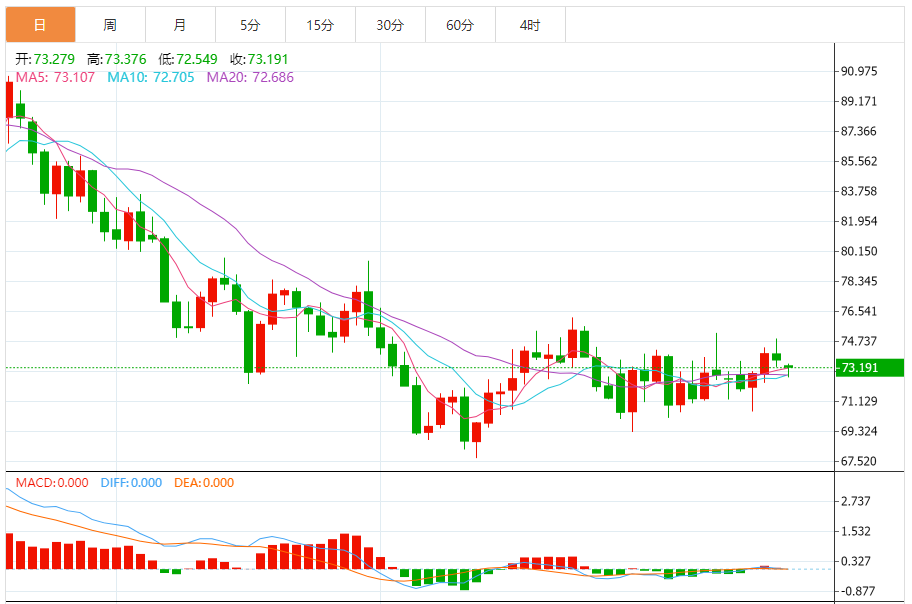
Task: Click the 2.737 MACD axis label
Action: [x=856, y=501]
